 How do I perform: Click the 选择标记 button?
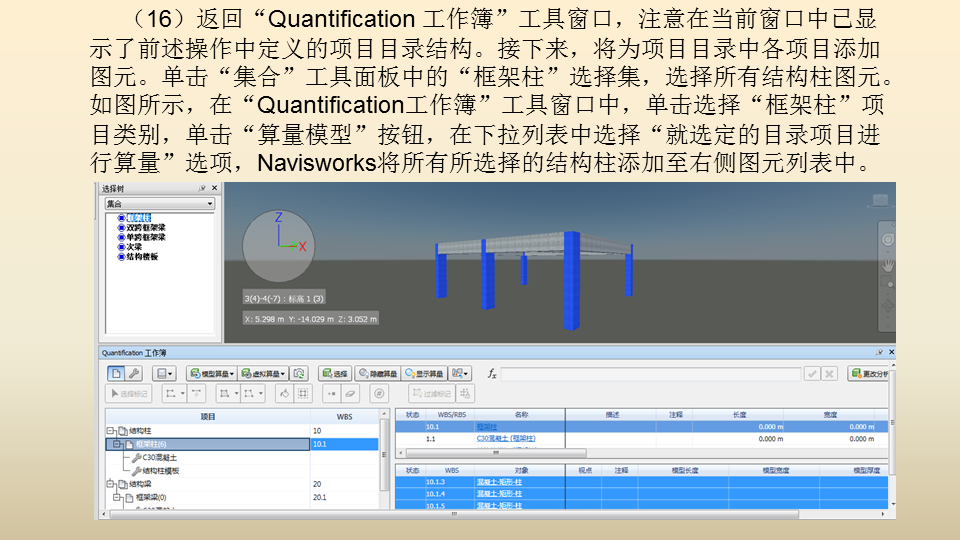click(129, 394)
